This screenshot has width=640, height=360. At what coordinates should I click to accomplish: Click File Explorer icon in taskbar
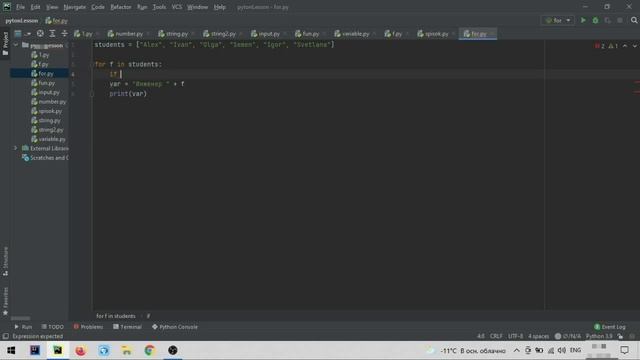pyautogui.click(x=127, y=350)
